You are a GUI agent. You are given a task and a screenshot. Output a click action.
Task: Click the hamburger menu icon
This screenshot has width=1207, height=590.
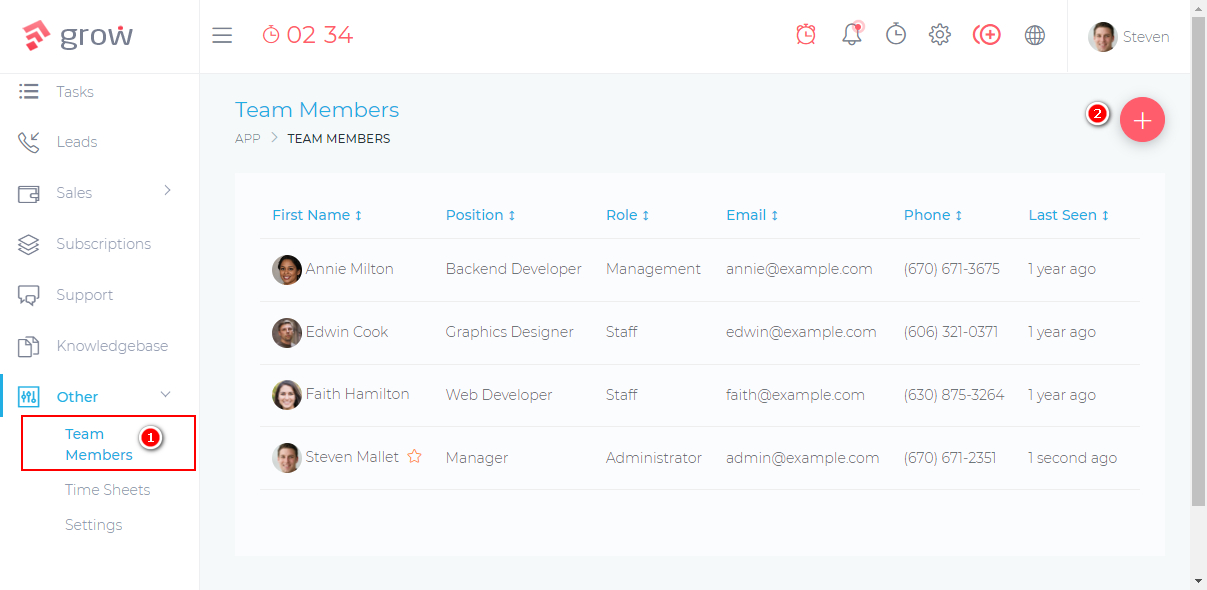click(x=222, y=36)
